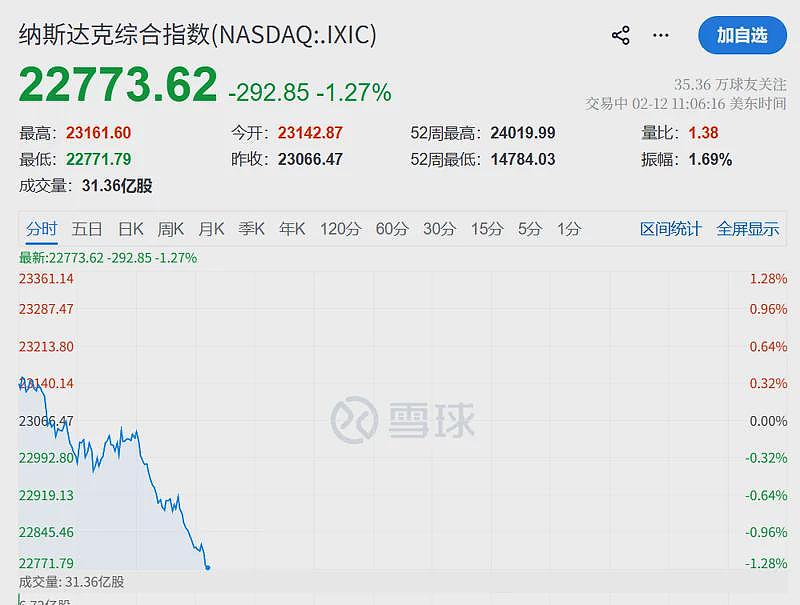Image resolution: width=800 pixels, height=605 pixels.
Task: Click the 成交量: 31.36亿股 volume chart label
Action: click(71, 582)
